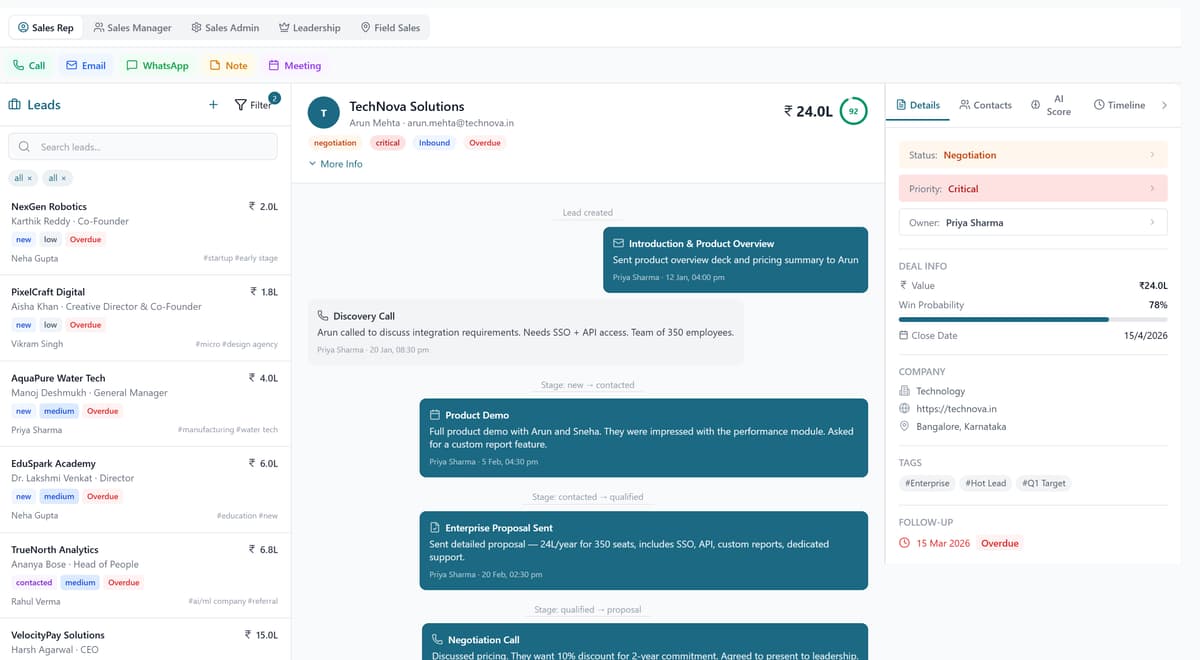This screenshot has width=1200, height=660.
Task: Open the Contacts tab
Action: coord(985,105)
